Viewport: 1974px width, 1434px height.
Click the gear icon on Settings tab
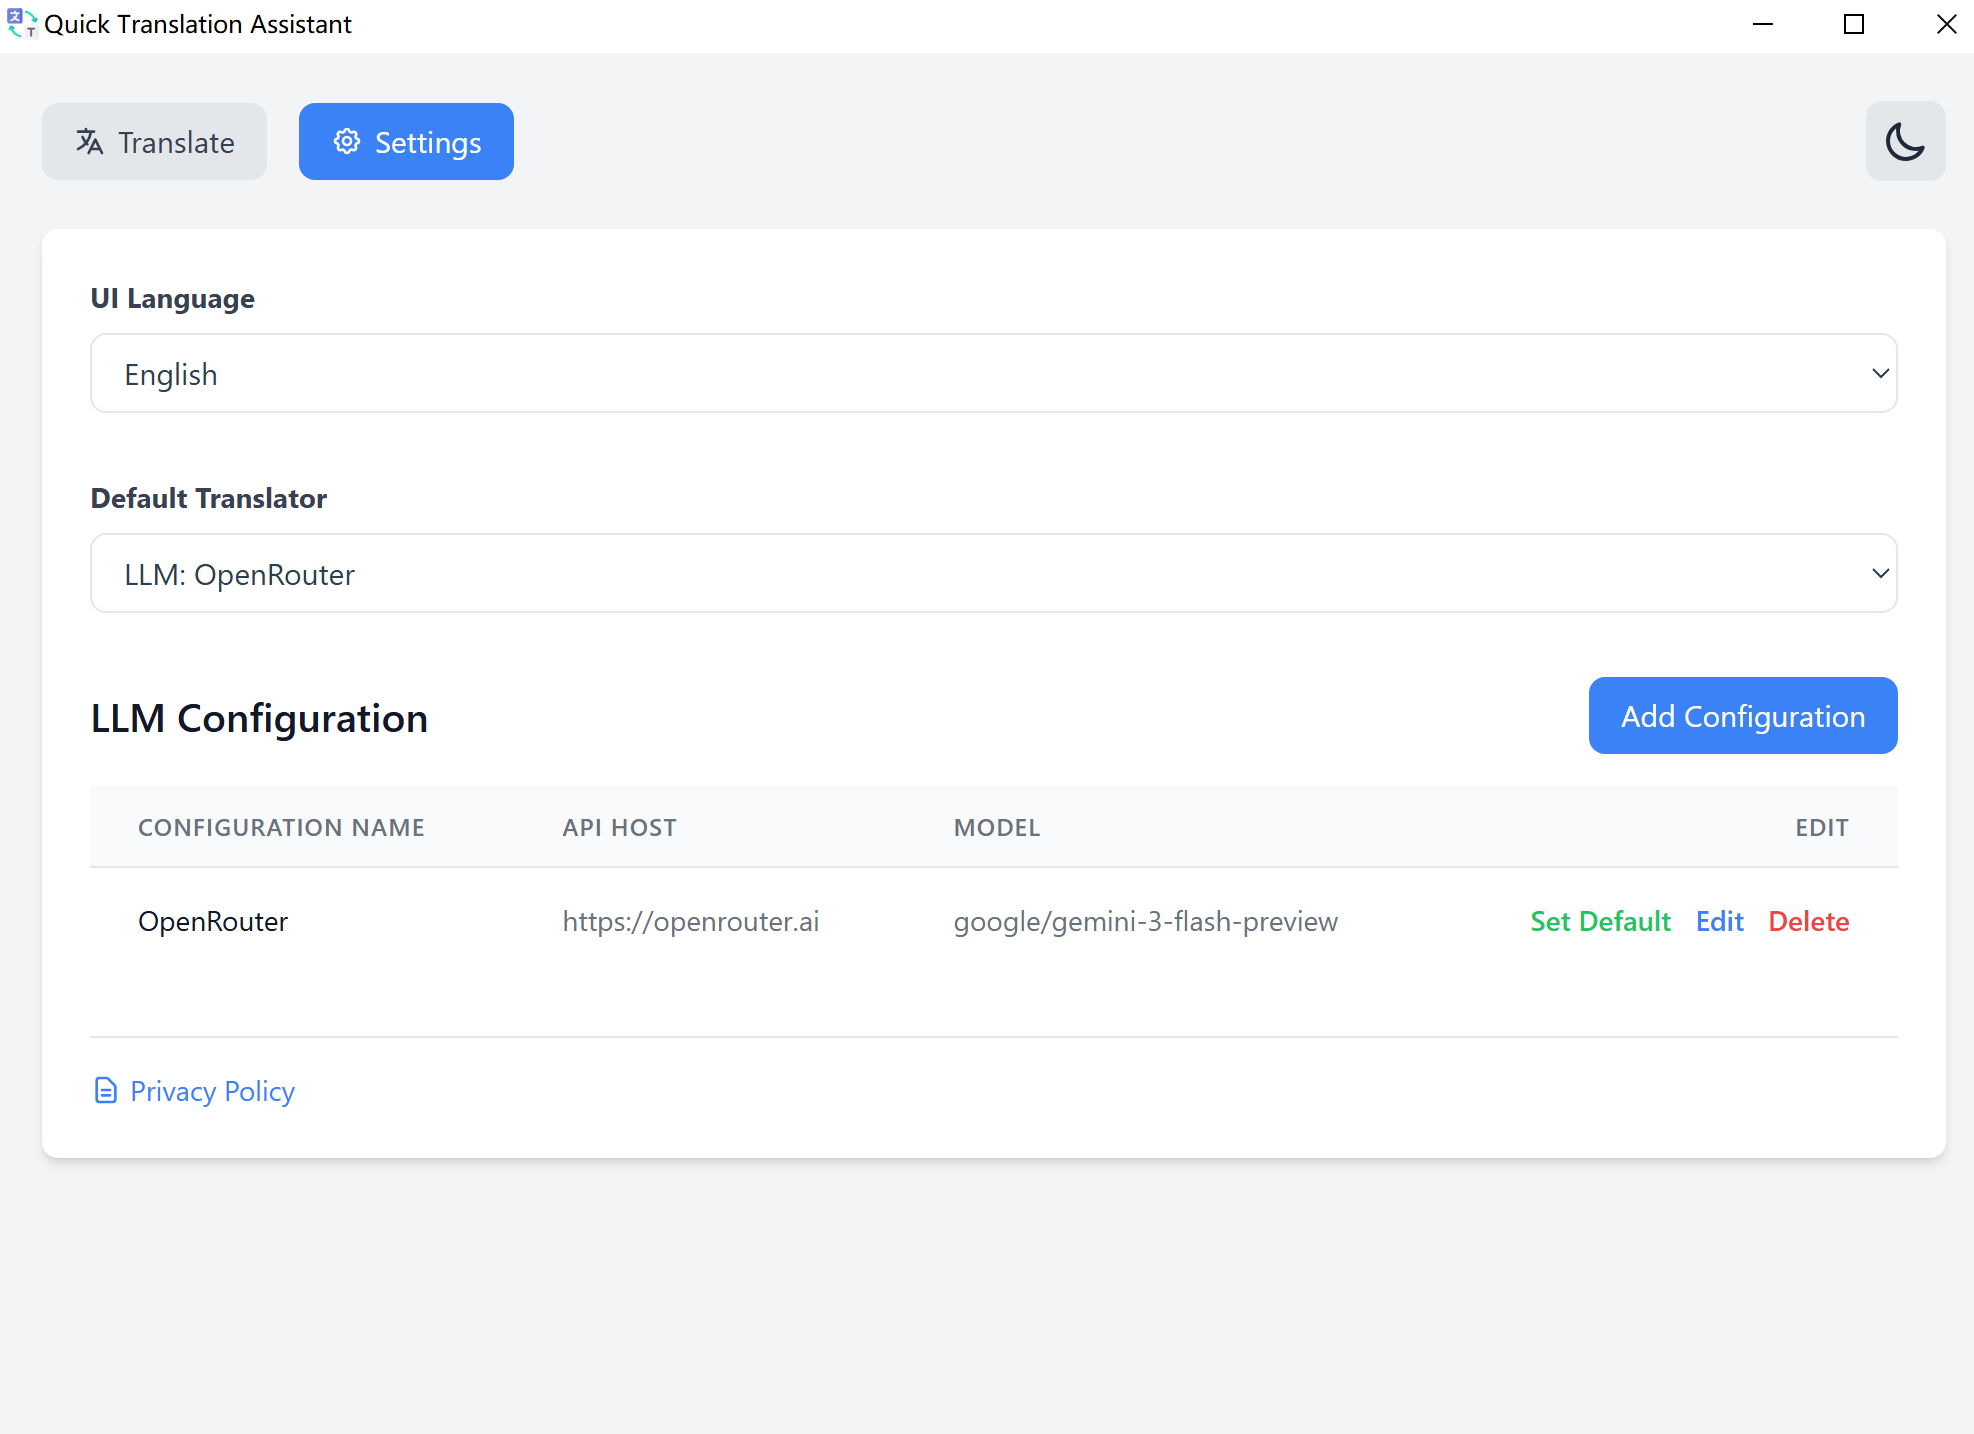tap(346, 141)
